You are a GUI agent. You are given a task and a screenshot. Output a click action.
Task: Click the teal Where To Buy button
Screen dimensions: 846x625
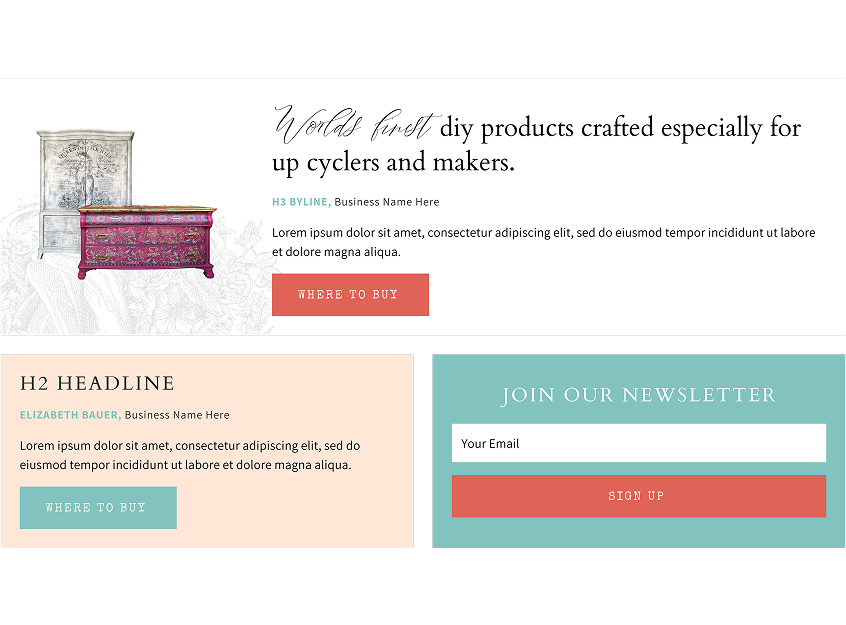tap(98, 508)
